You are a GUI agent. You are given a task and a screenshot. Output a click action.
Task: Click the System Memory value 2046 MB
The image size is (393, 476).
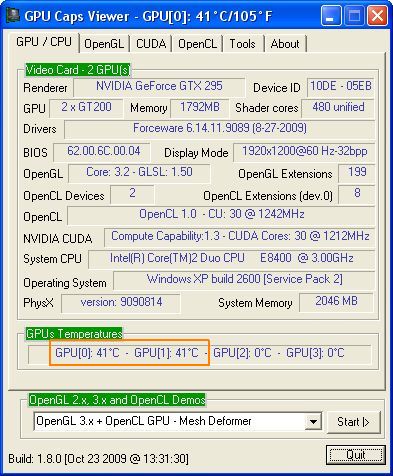pos(336,302)
